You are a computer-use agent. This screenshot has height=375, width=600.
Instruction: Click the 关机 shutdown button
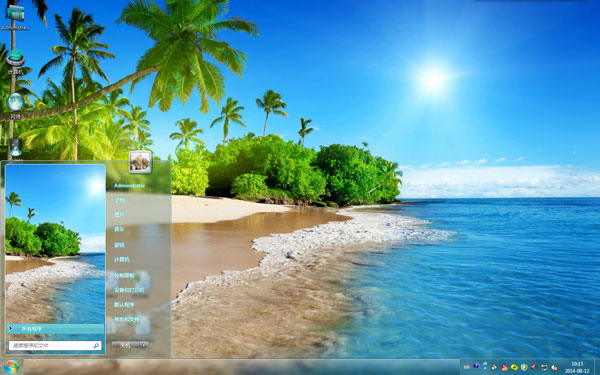tap(125, 345)
